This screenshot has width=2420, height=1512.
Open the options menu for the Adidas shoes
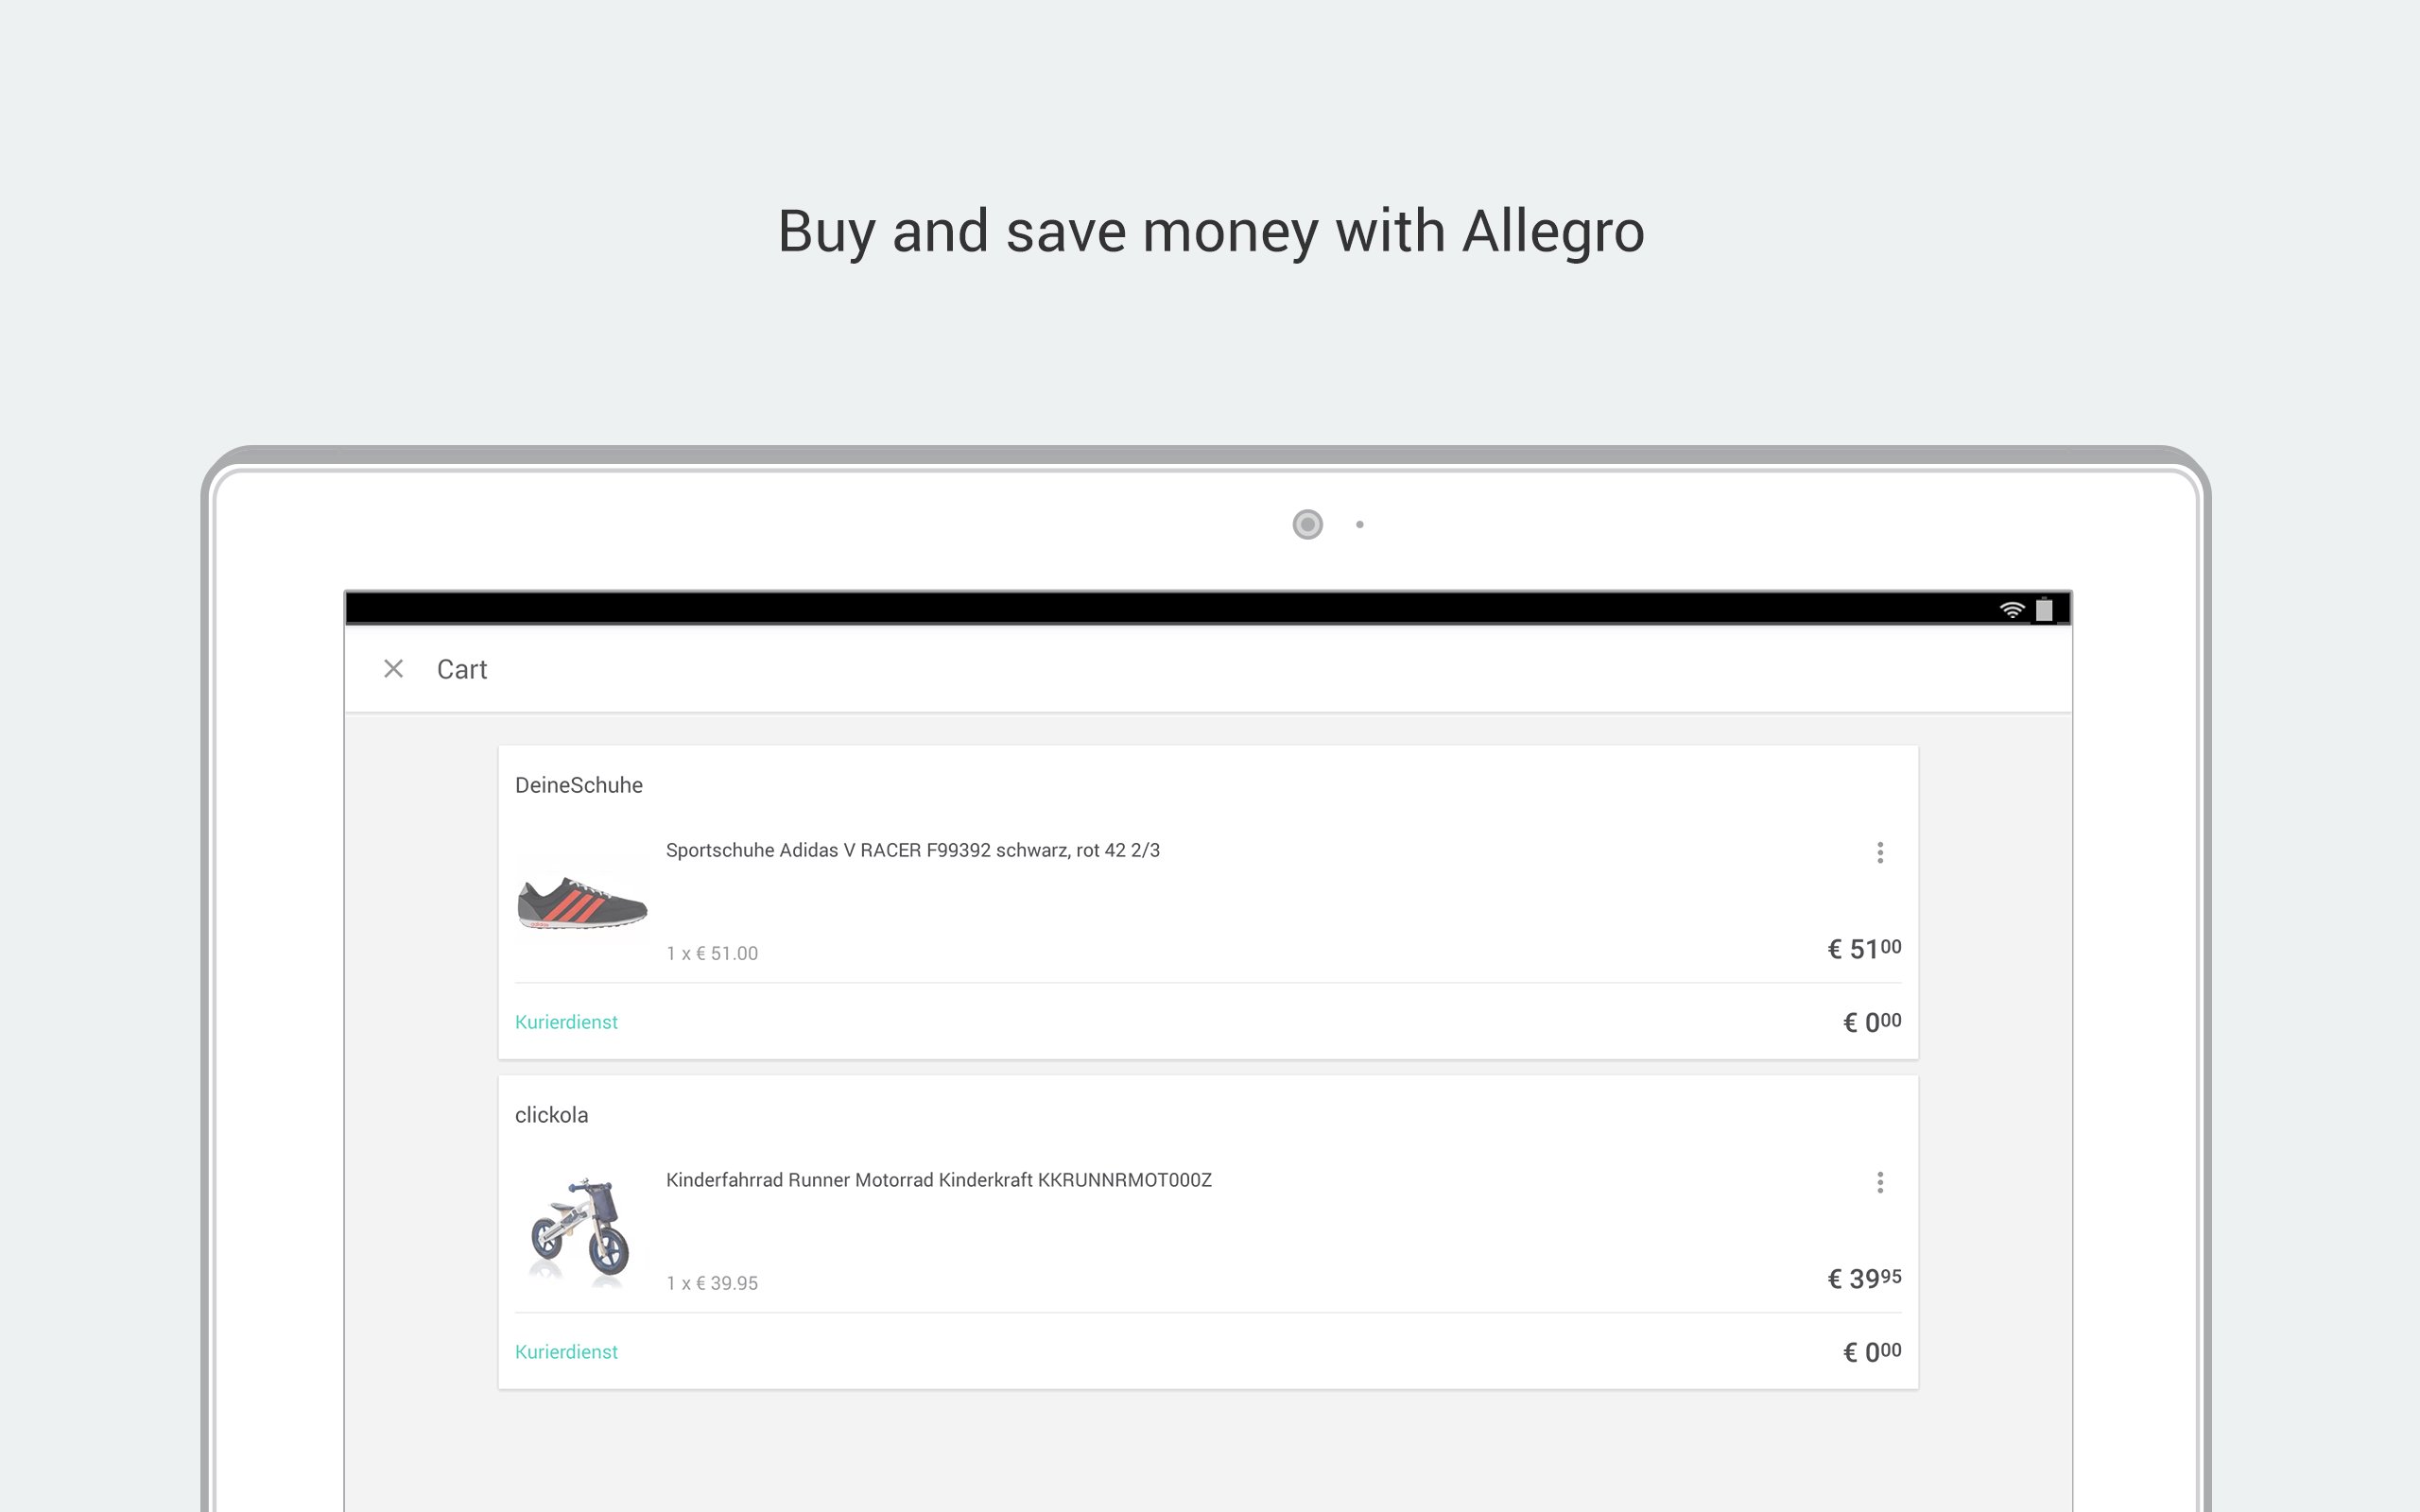click(1880, 852)
